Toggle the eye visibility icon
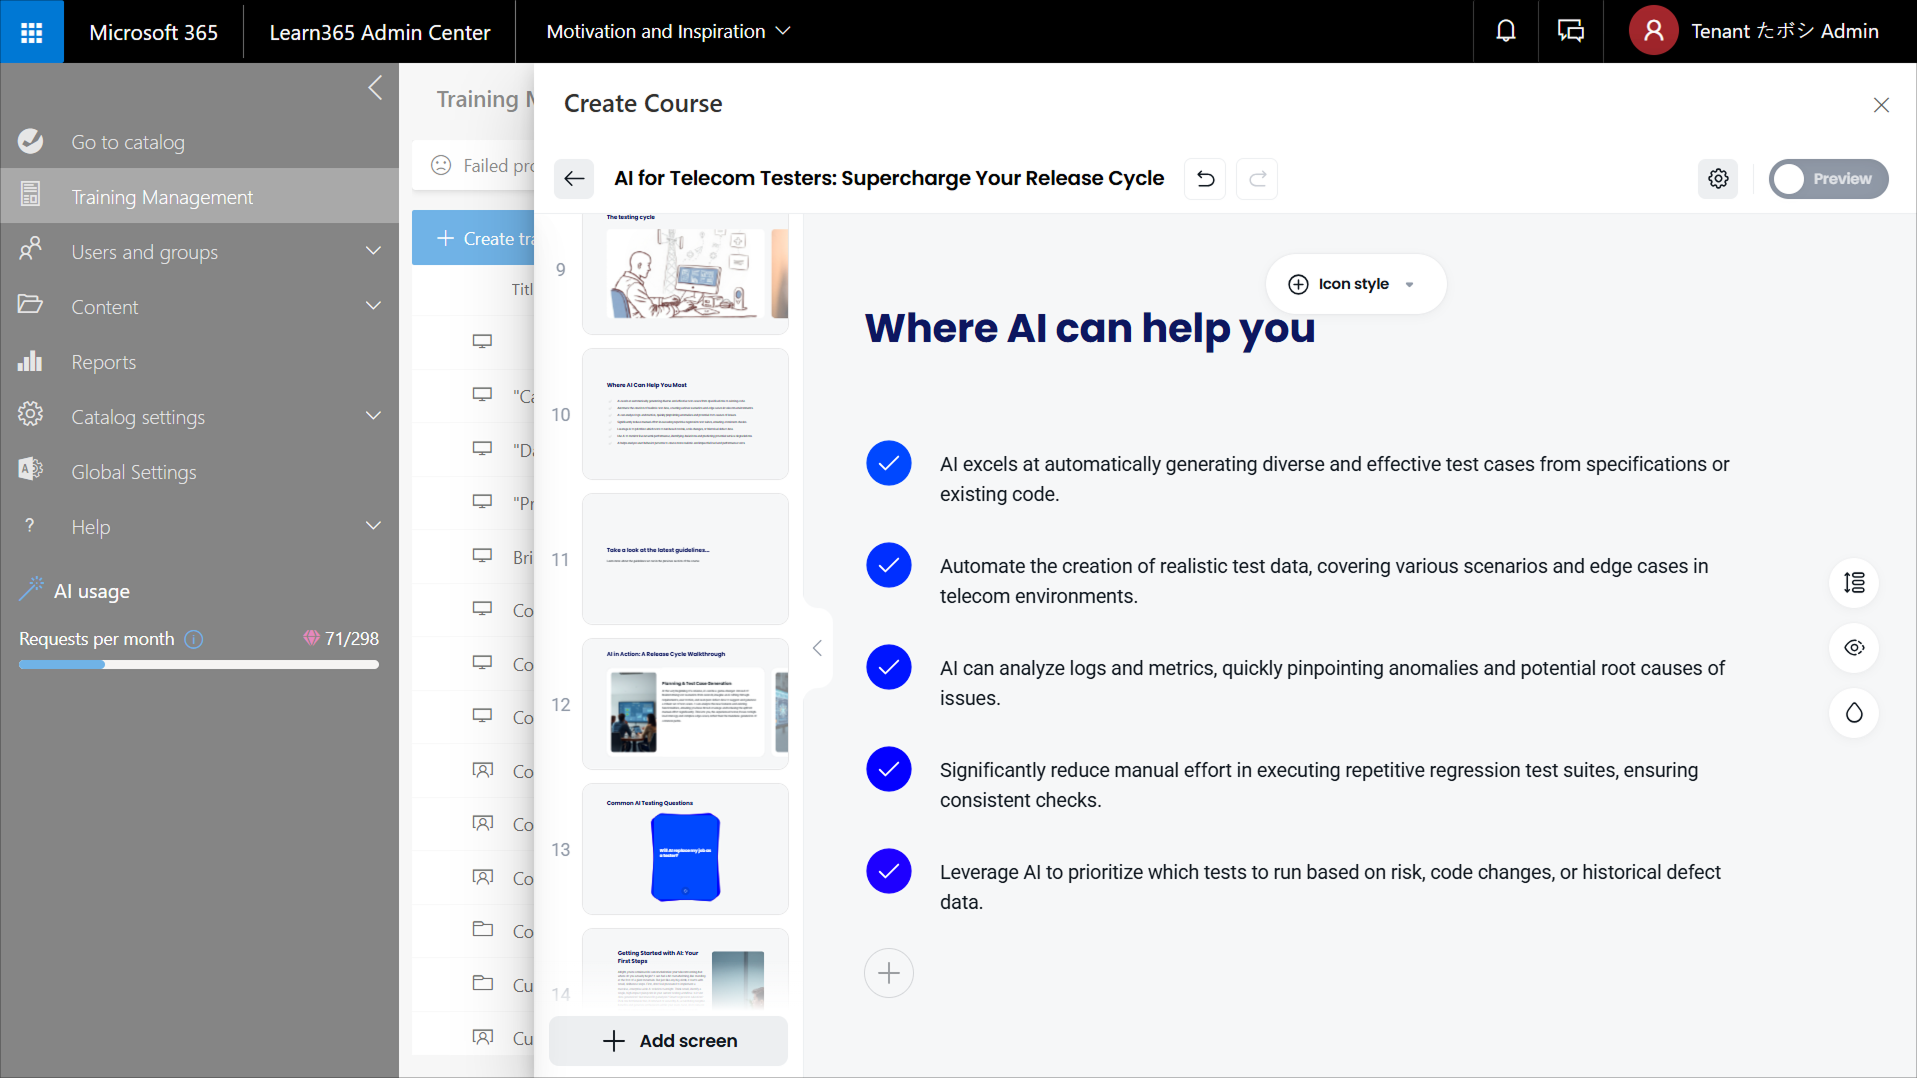1917x1078 pixels. (x=1854, y=648)
